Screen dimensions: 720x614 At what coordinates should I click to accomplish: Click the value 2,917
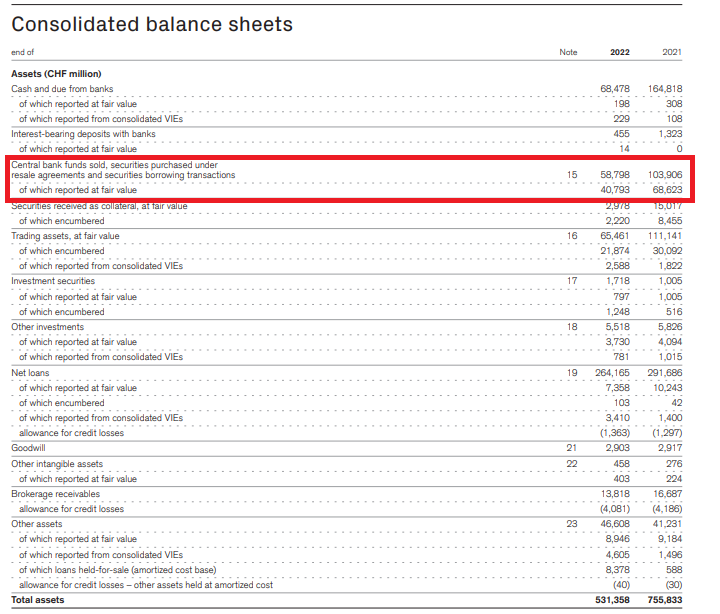(x=670, y=448)
